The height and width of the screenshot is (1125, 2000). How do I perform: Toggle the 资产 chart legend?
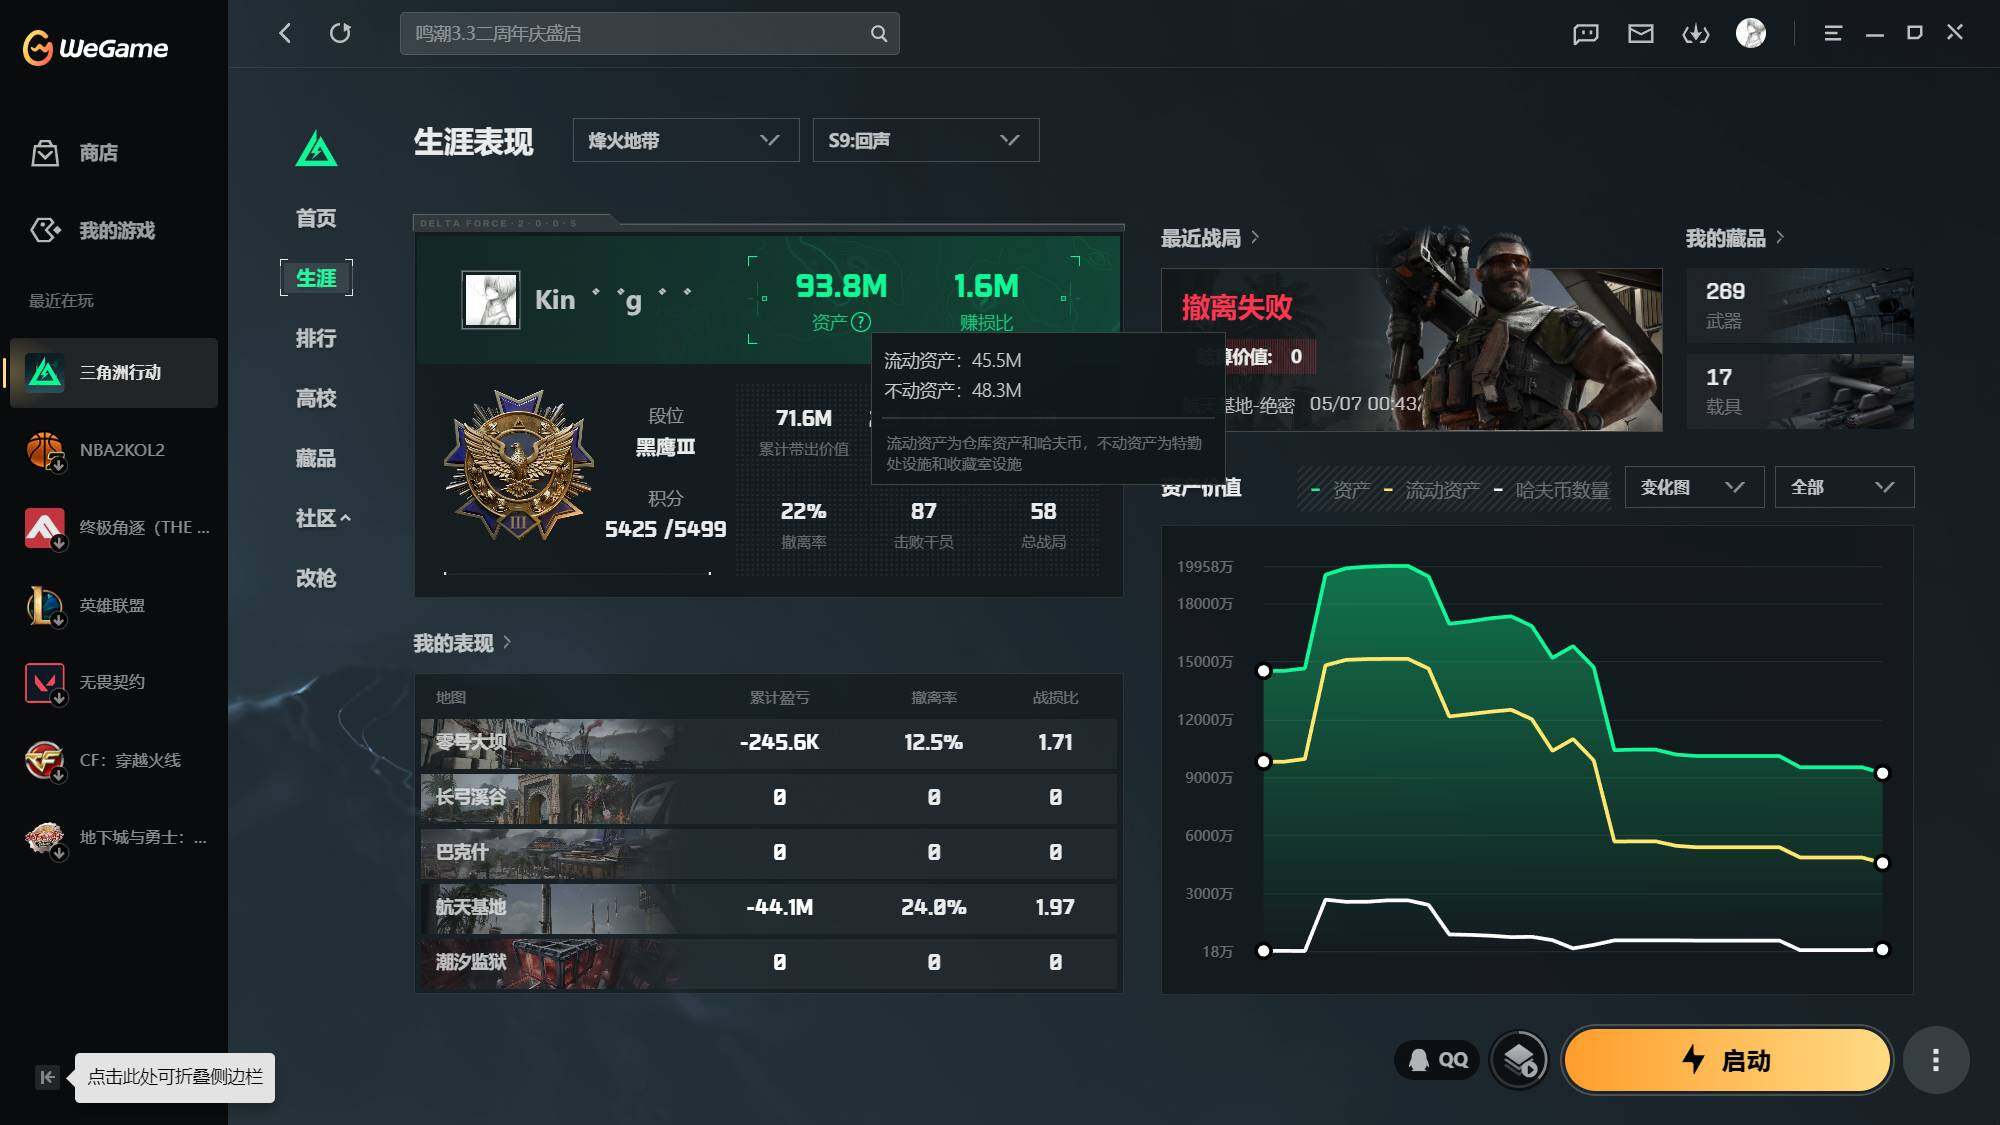point(1340,490)
